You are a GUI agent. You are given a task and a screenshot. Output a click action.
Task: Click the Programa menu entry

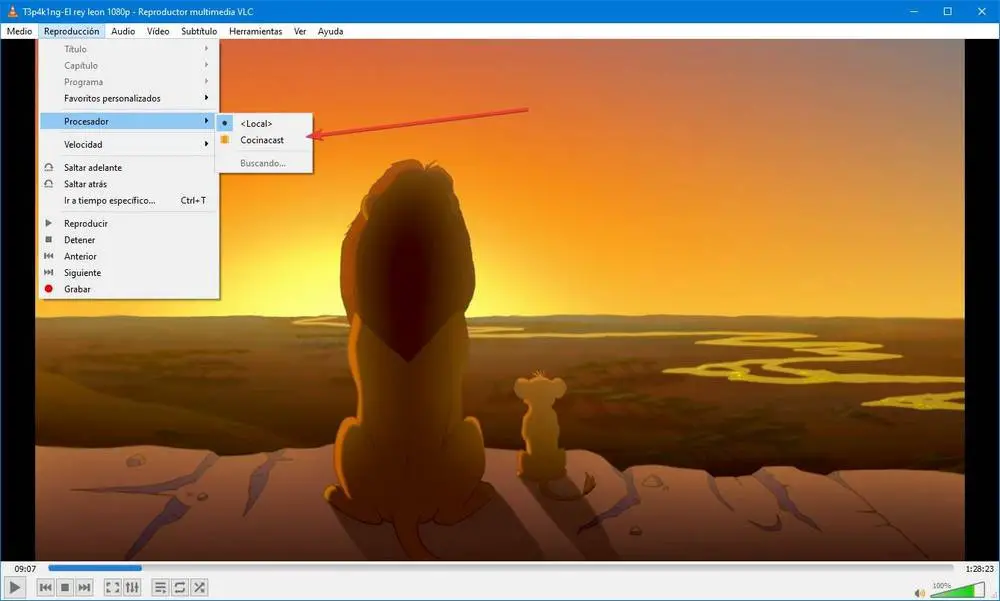tap(129, 82)
